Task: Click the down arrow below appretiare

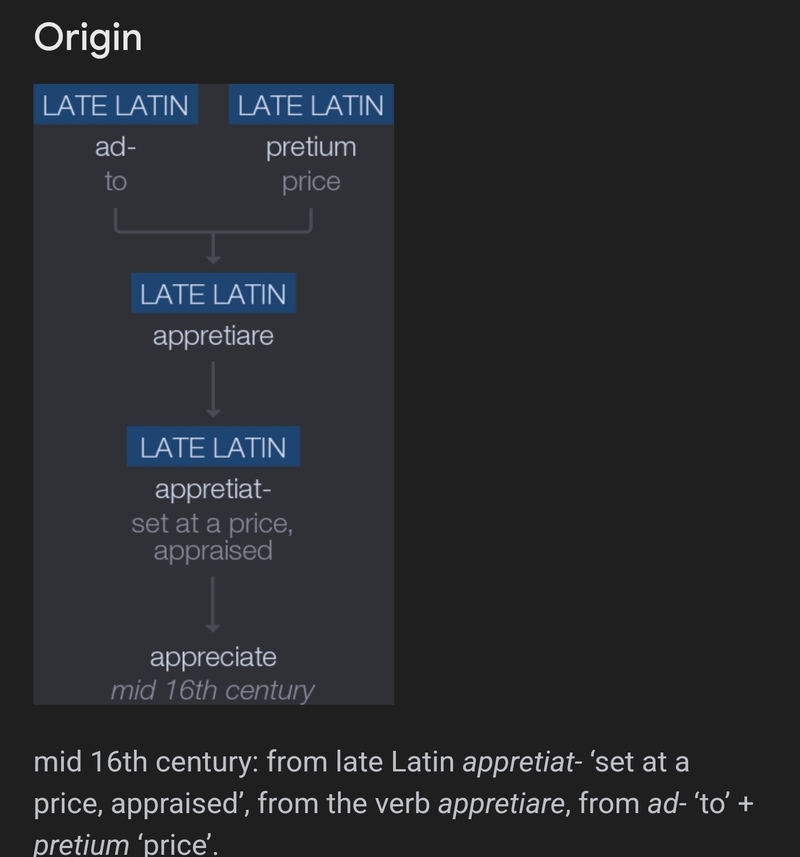Action: click(213, 390)
